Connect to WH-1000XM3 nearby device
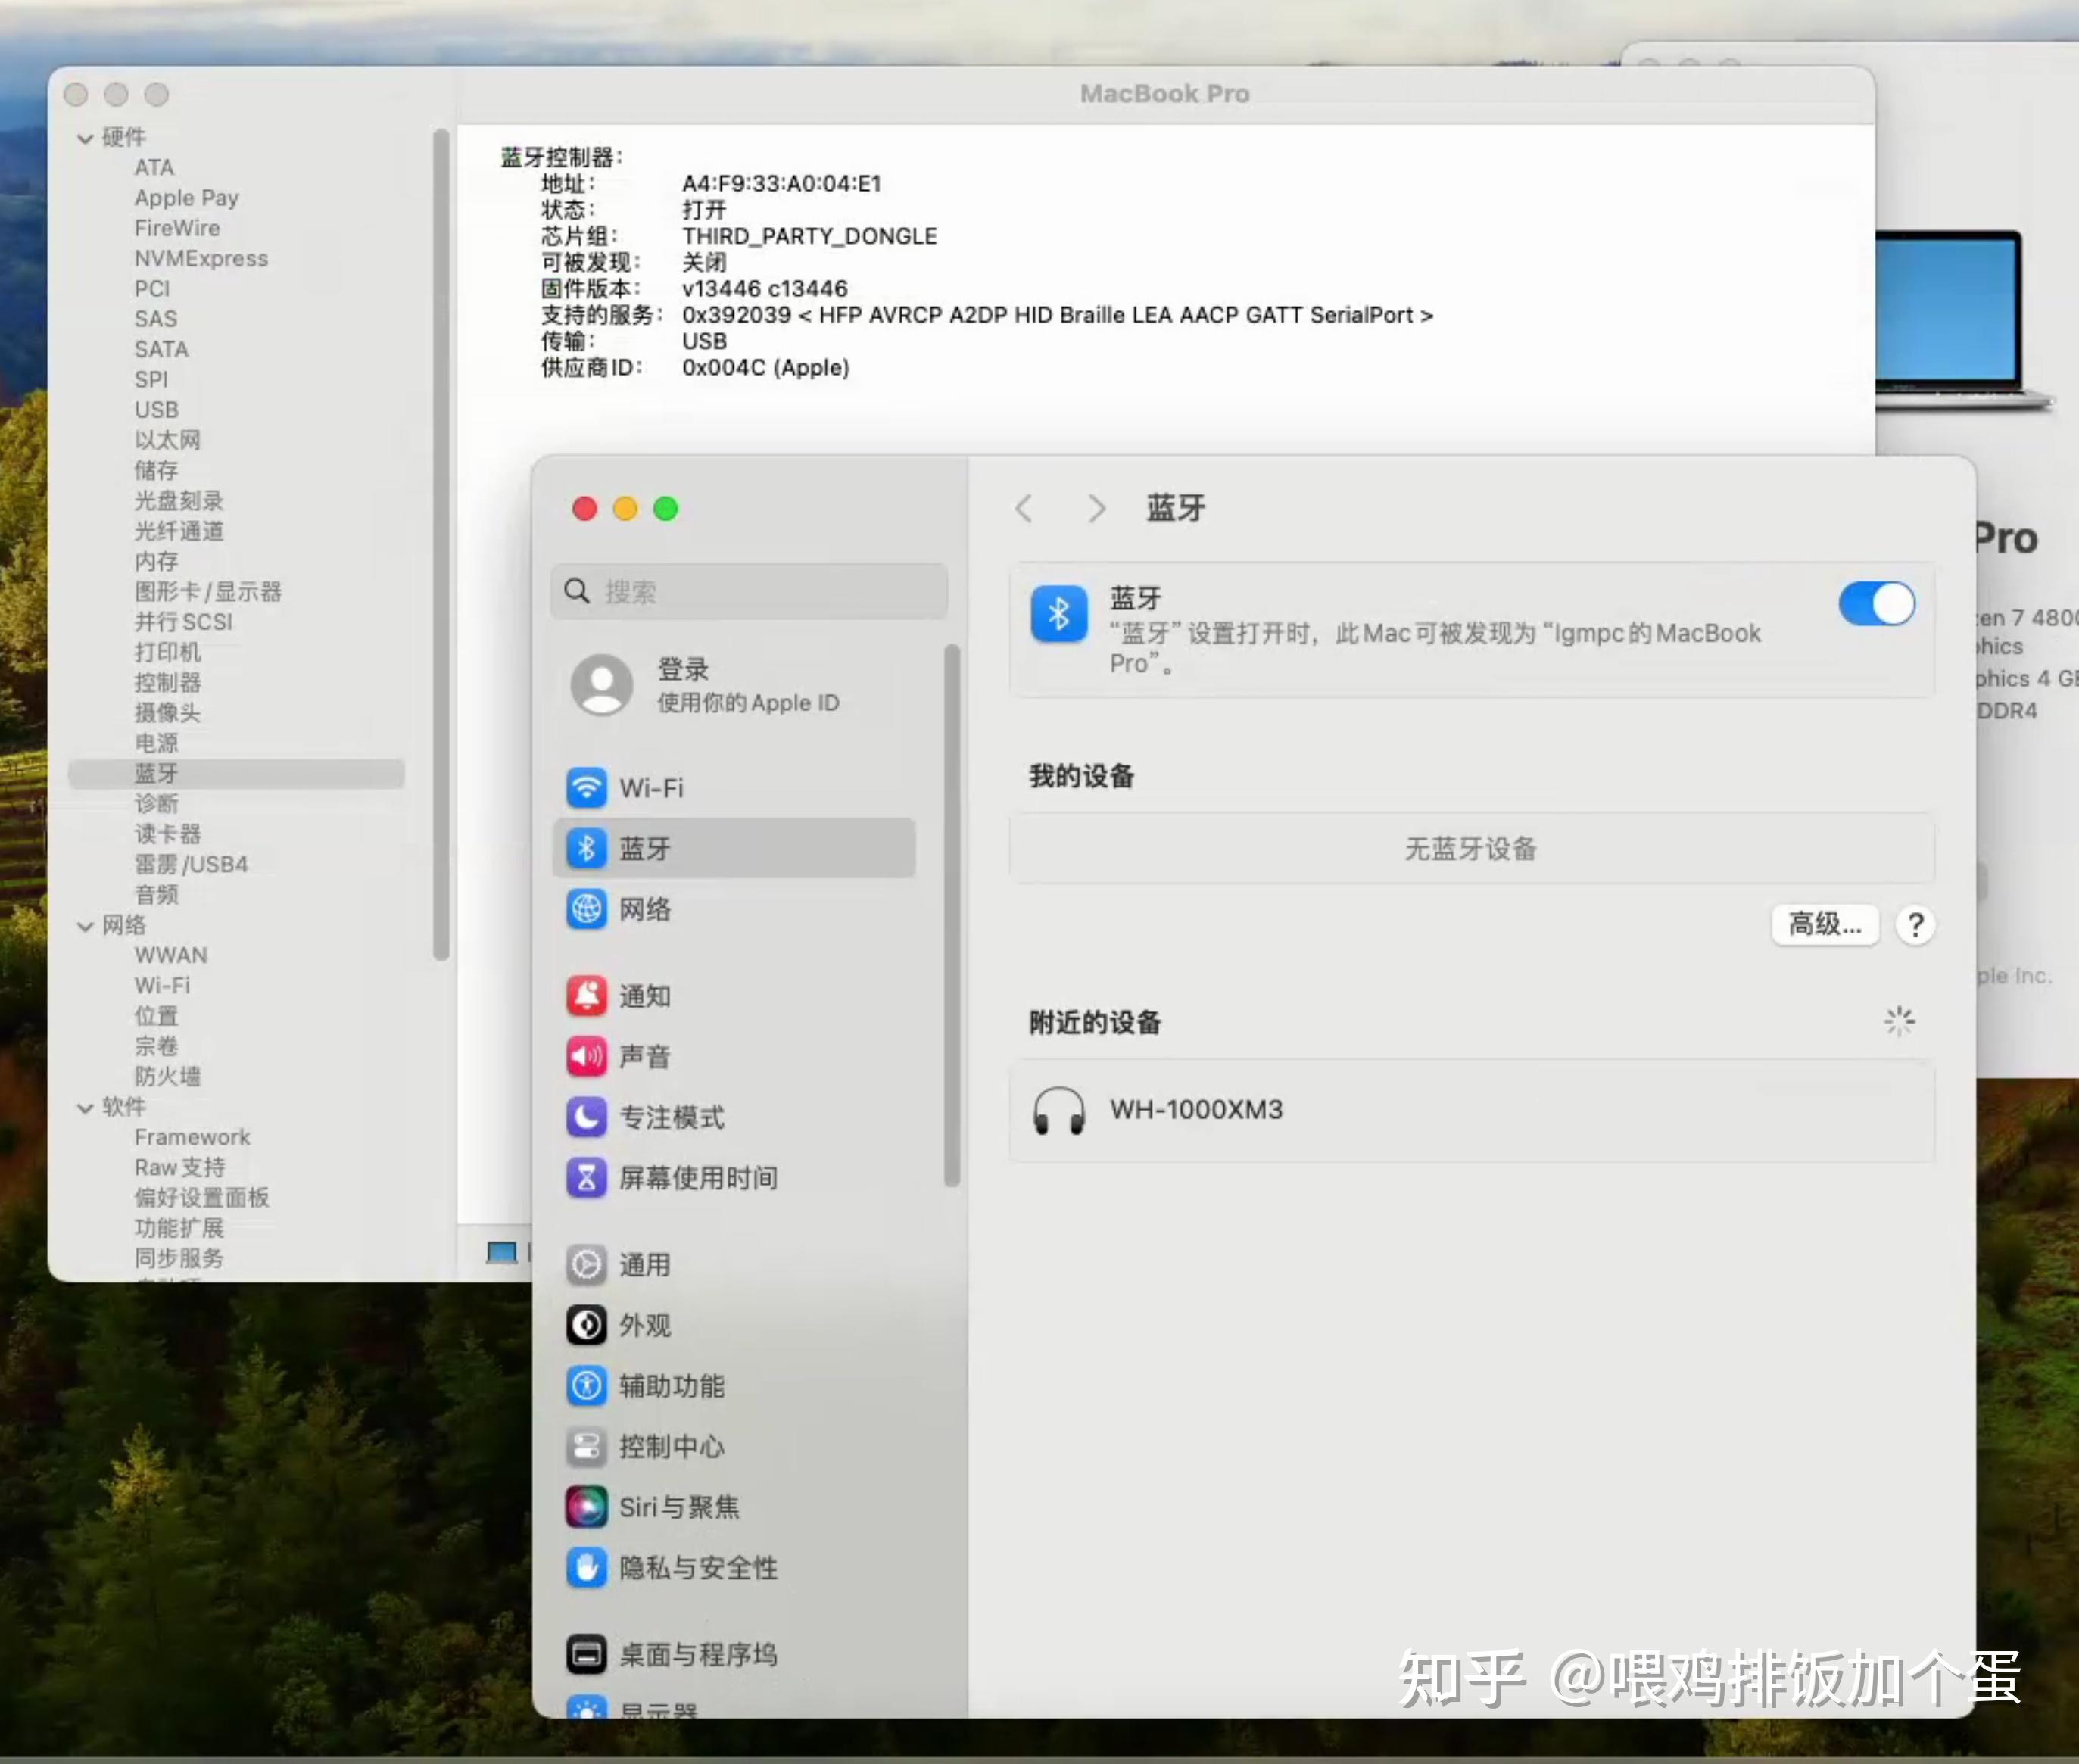The image size is (2079, 1764). pos(1472,1110)
